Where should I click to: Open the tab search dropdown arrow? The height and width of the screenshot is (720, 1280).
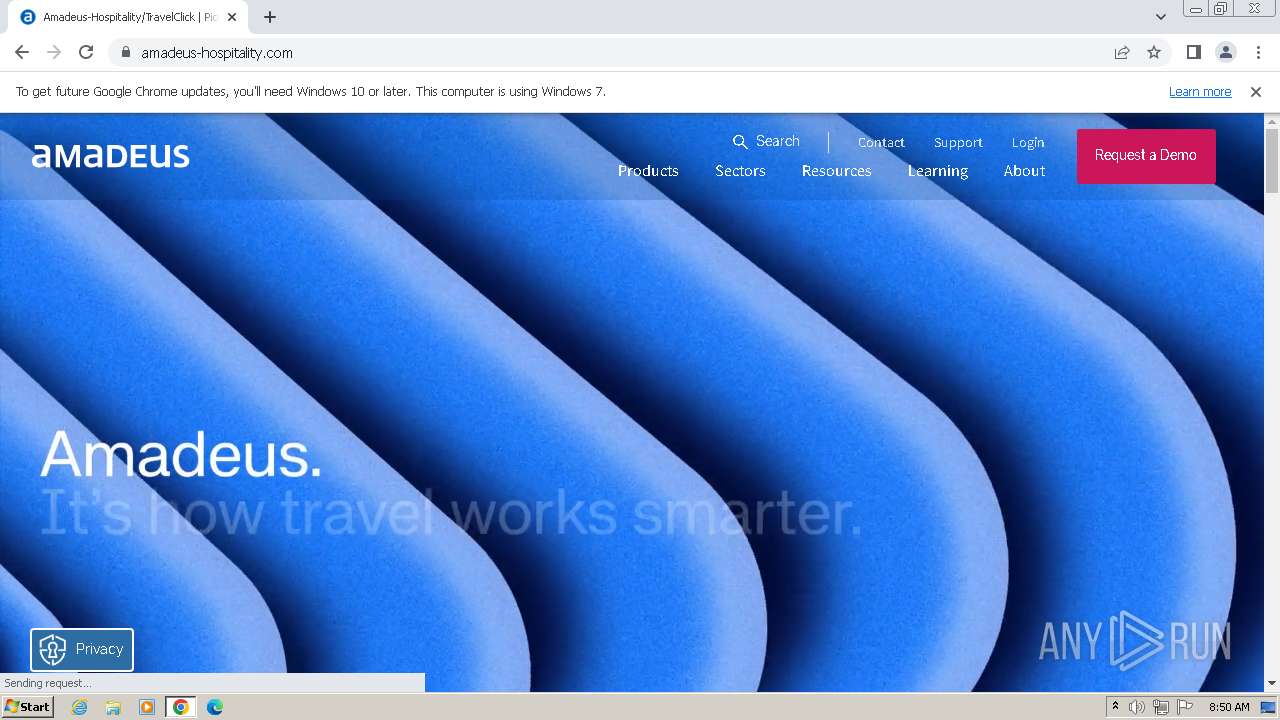(1160, 17)
